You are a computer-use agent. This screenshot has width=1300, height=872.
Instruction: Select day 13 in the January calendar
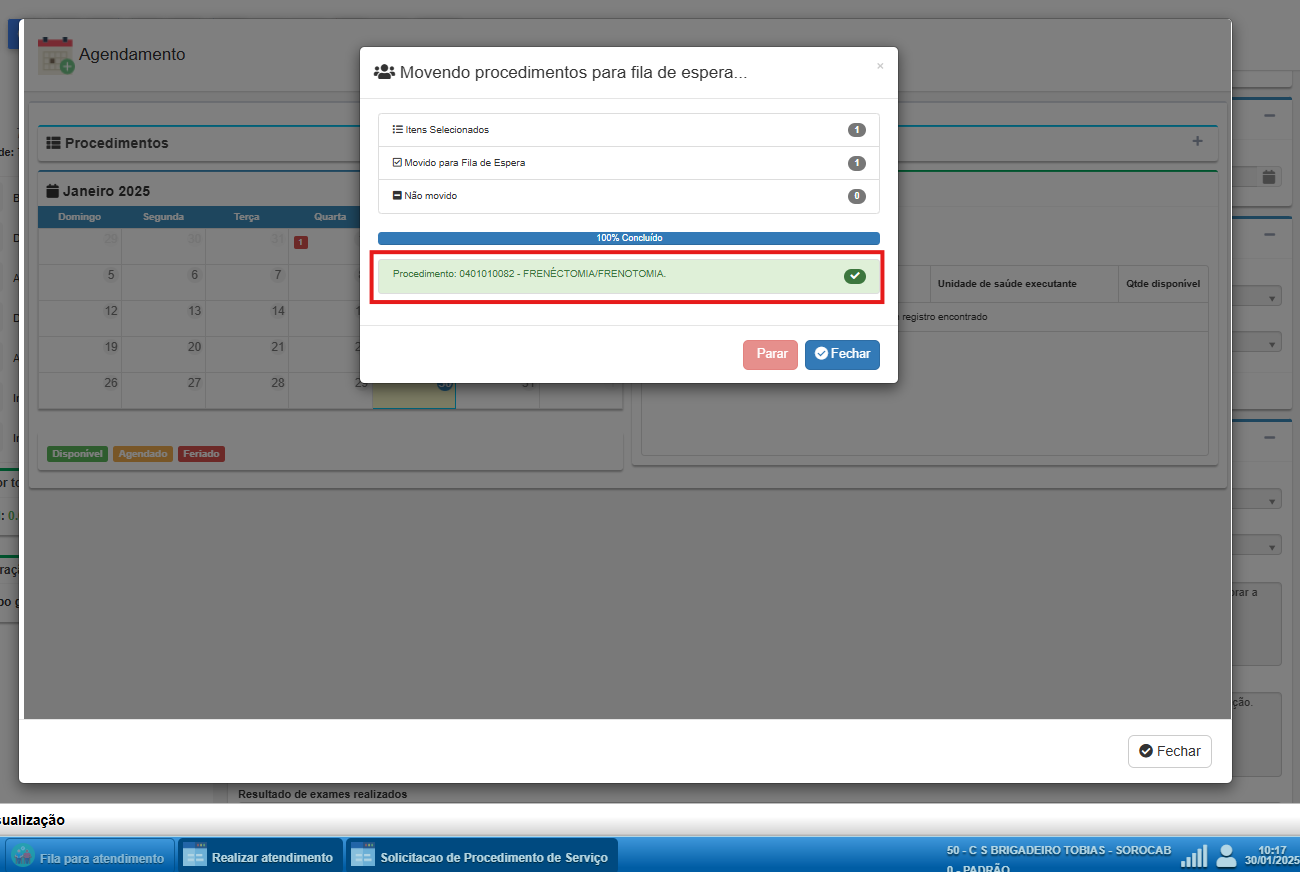point(194,311)
